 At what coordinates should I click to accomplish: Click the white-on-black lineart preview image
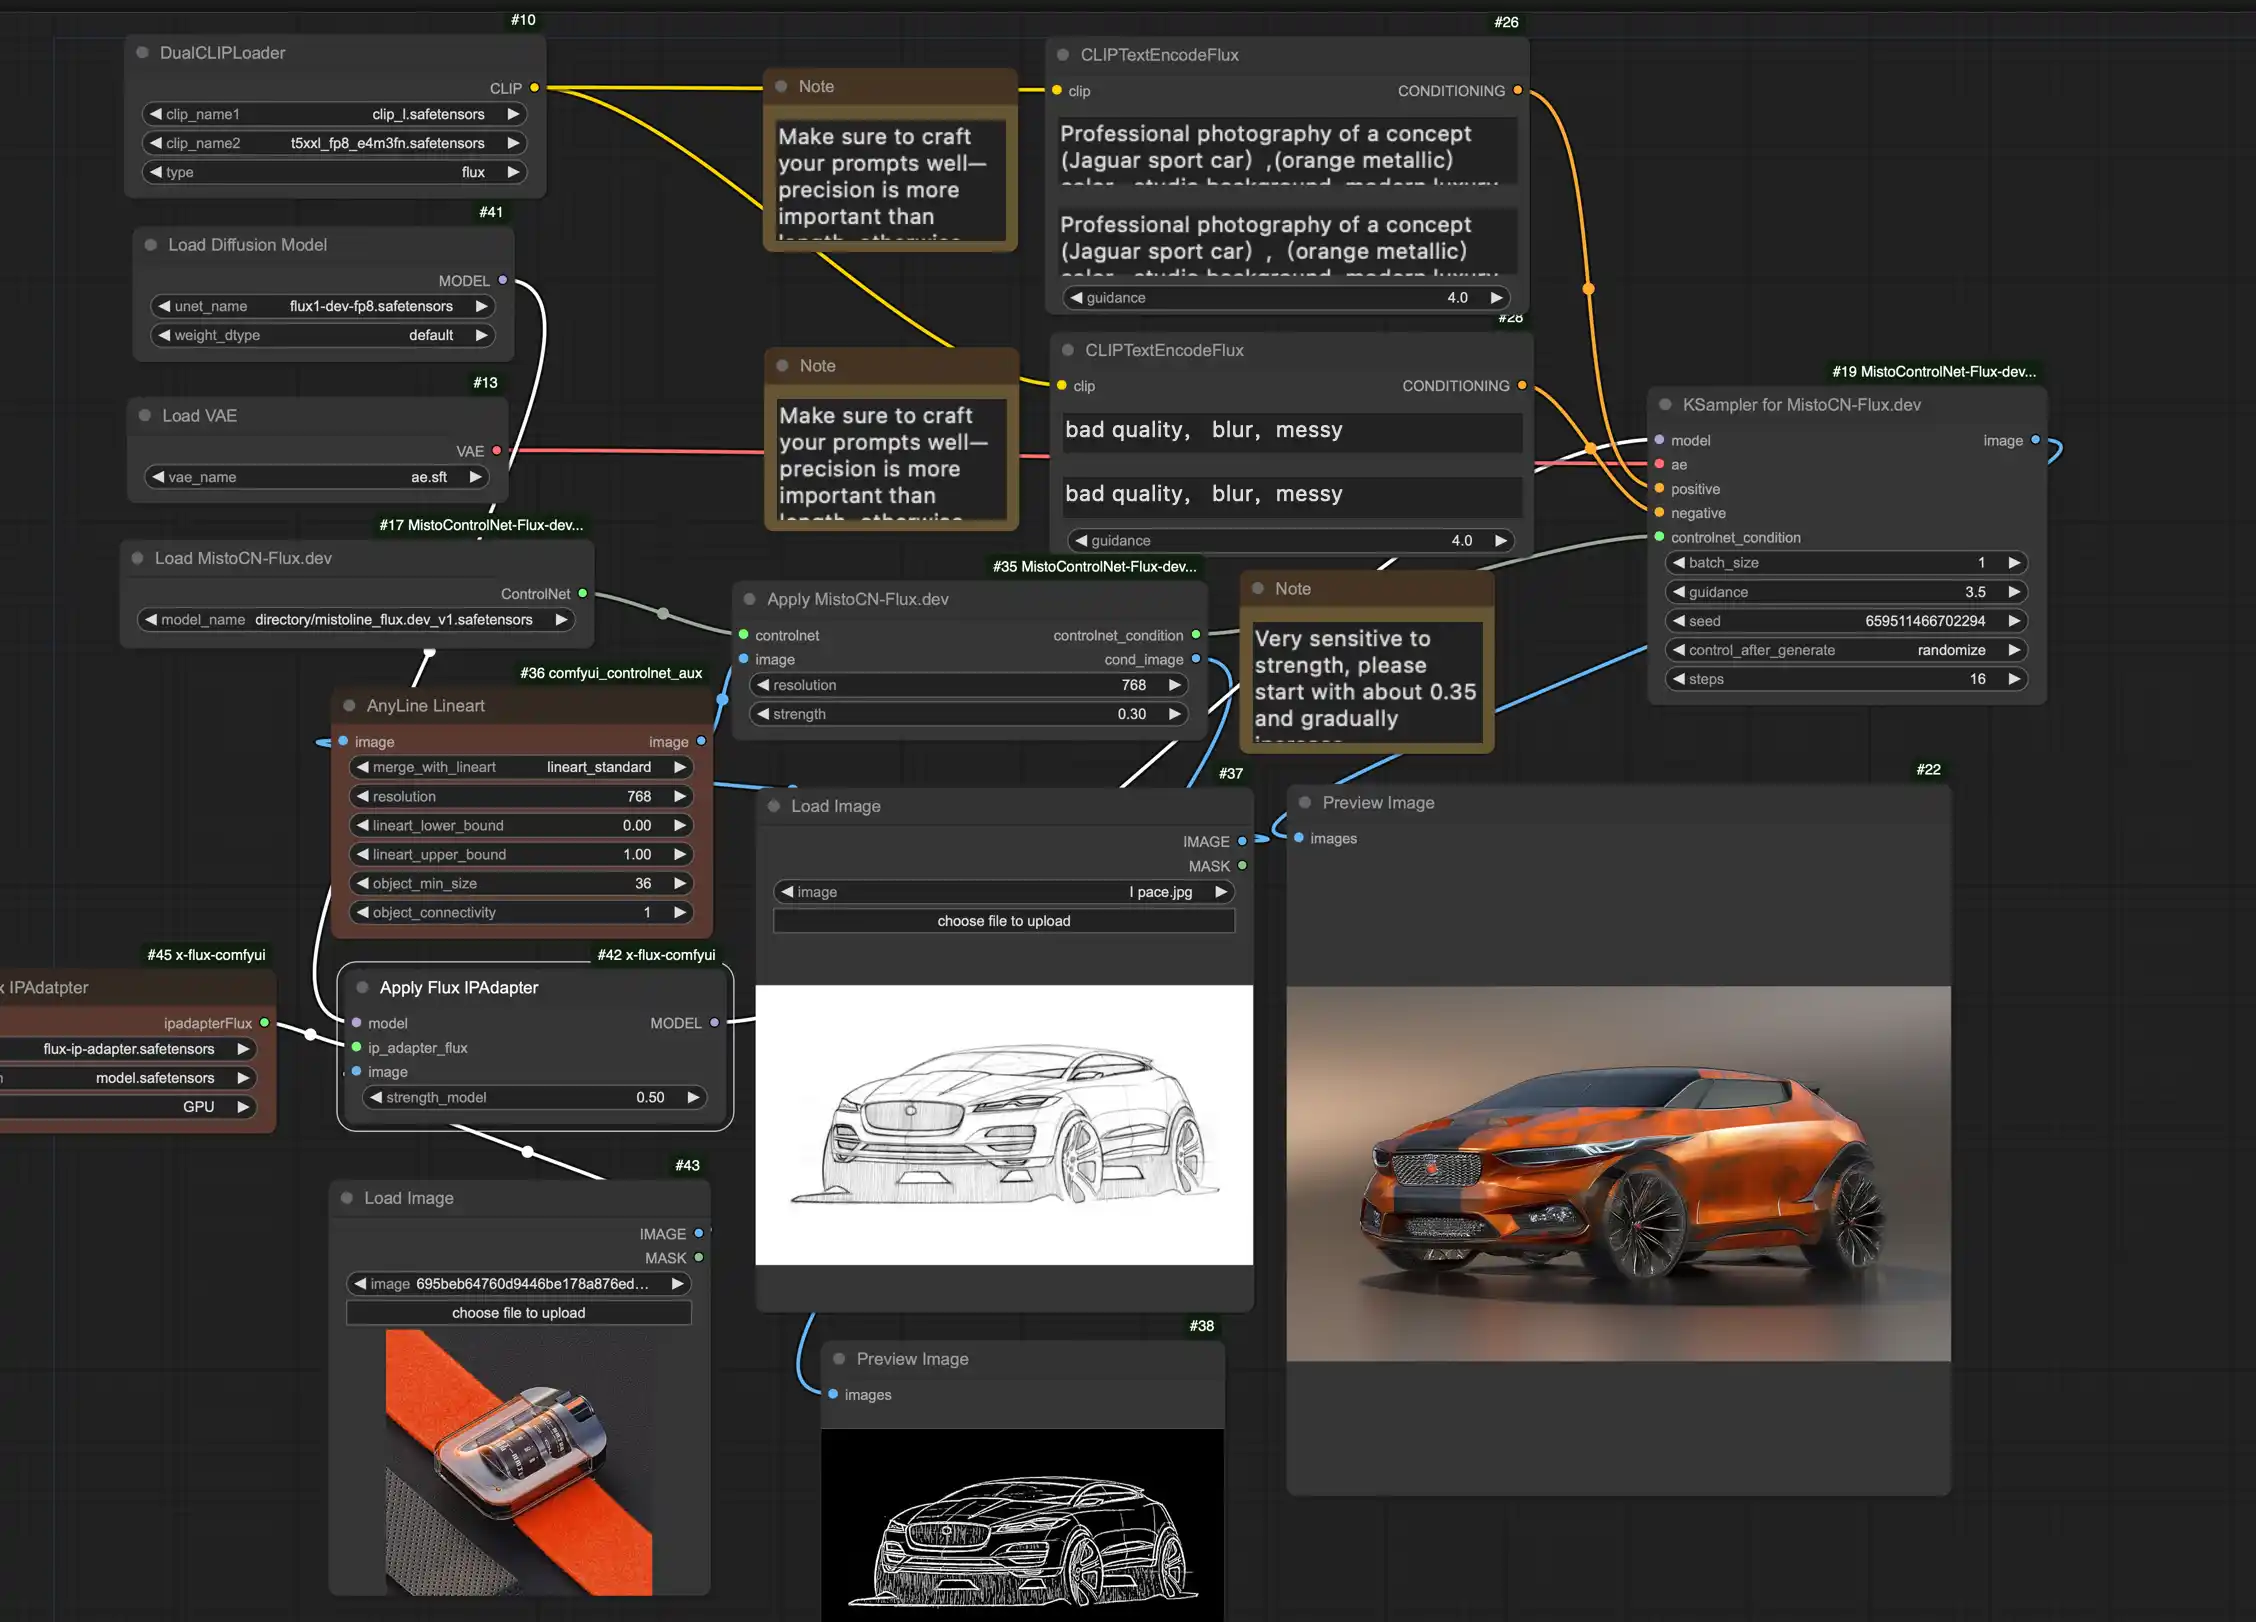point(1022,1525)
